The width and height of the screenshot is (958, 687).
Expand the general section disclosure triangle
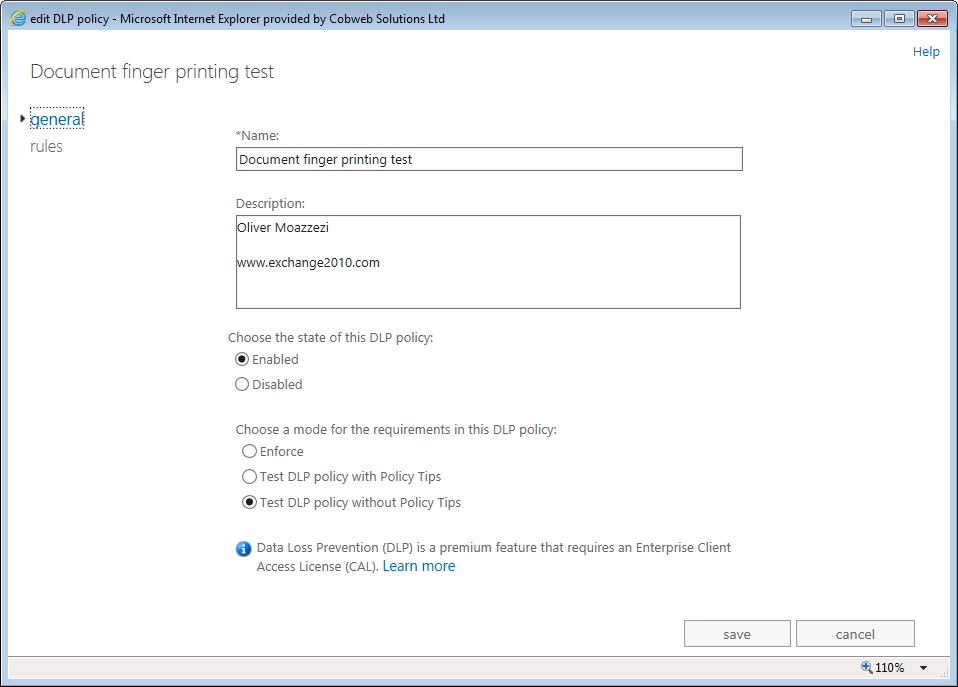pos(22,117)
